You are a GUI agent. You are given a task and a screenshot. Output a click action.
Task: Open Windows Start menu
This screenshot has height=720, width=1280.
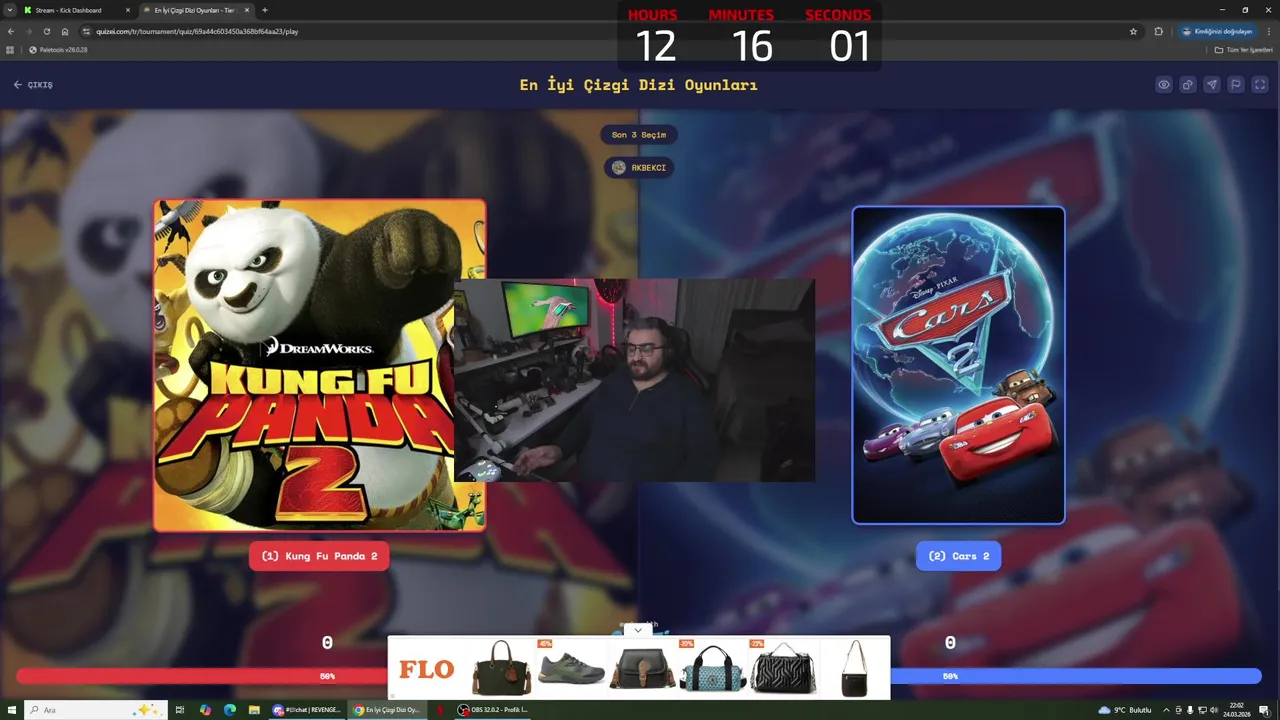click(x=10, y=710)
